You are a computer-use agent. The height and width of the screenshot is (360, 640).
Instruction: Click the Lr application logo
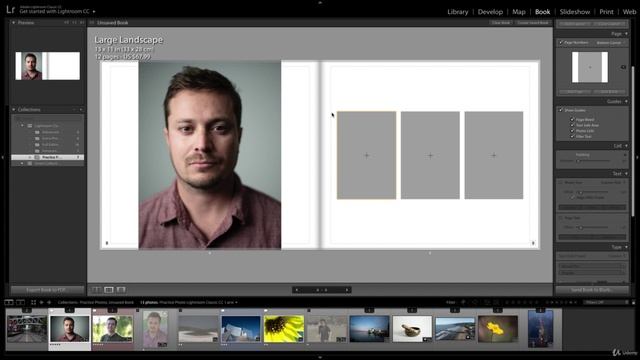11,10
